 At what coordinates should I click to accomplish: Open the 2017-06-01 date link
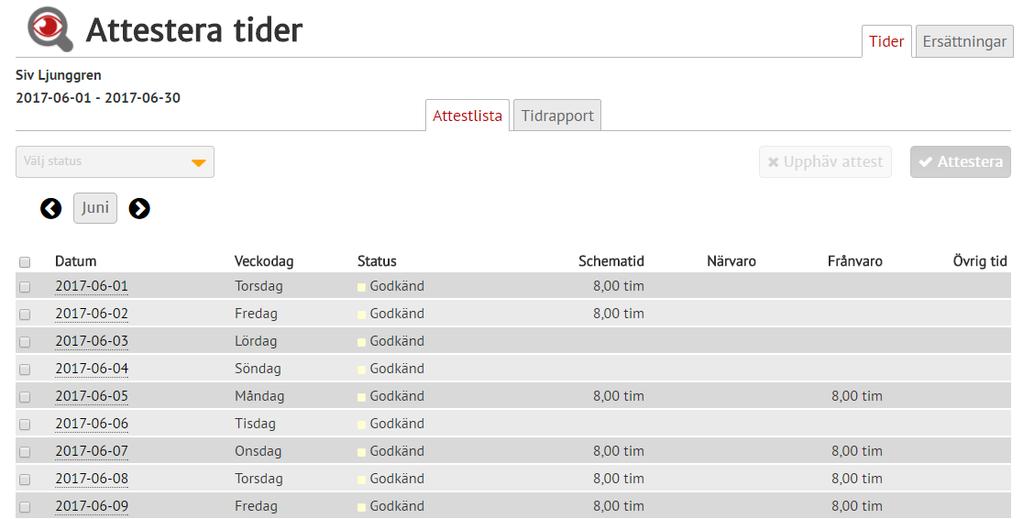coord(91,286)
